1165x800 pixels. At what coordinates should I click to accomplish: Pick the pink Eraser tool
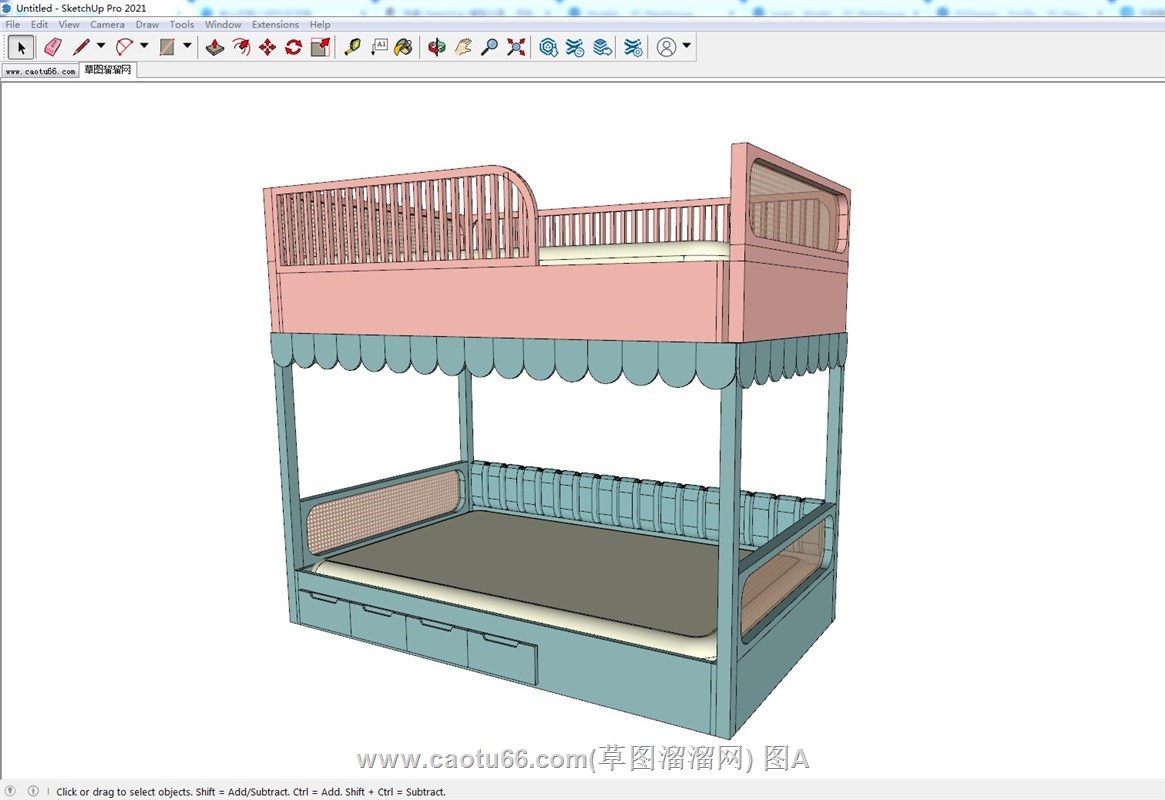[53, 48]
